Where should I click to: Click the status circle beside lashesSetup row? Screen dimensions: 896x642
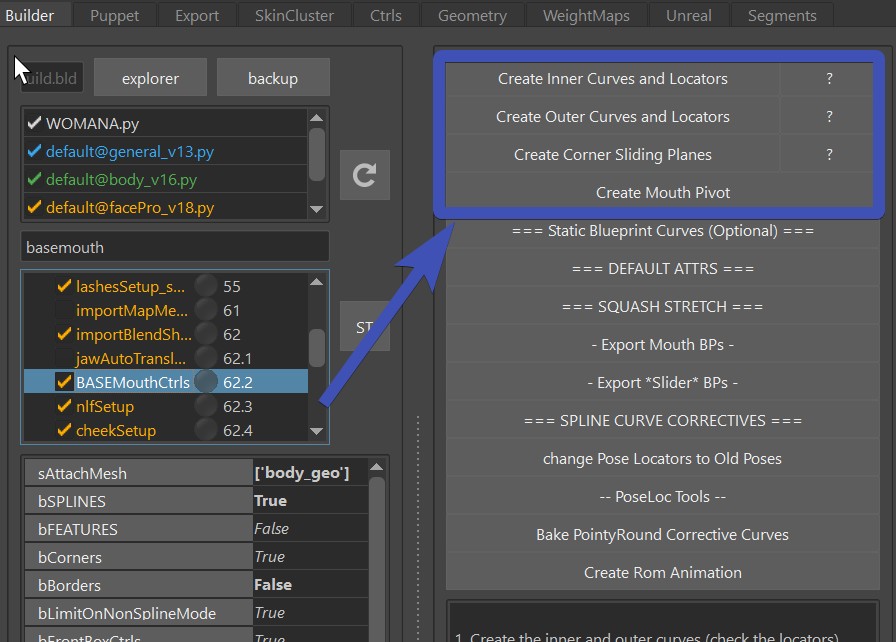pos(206,286)
